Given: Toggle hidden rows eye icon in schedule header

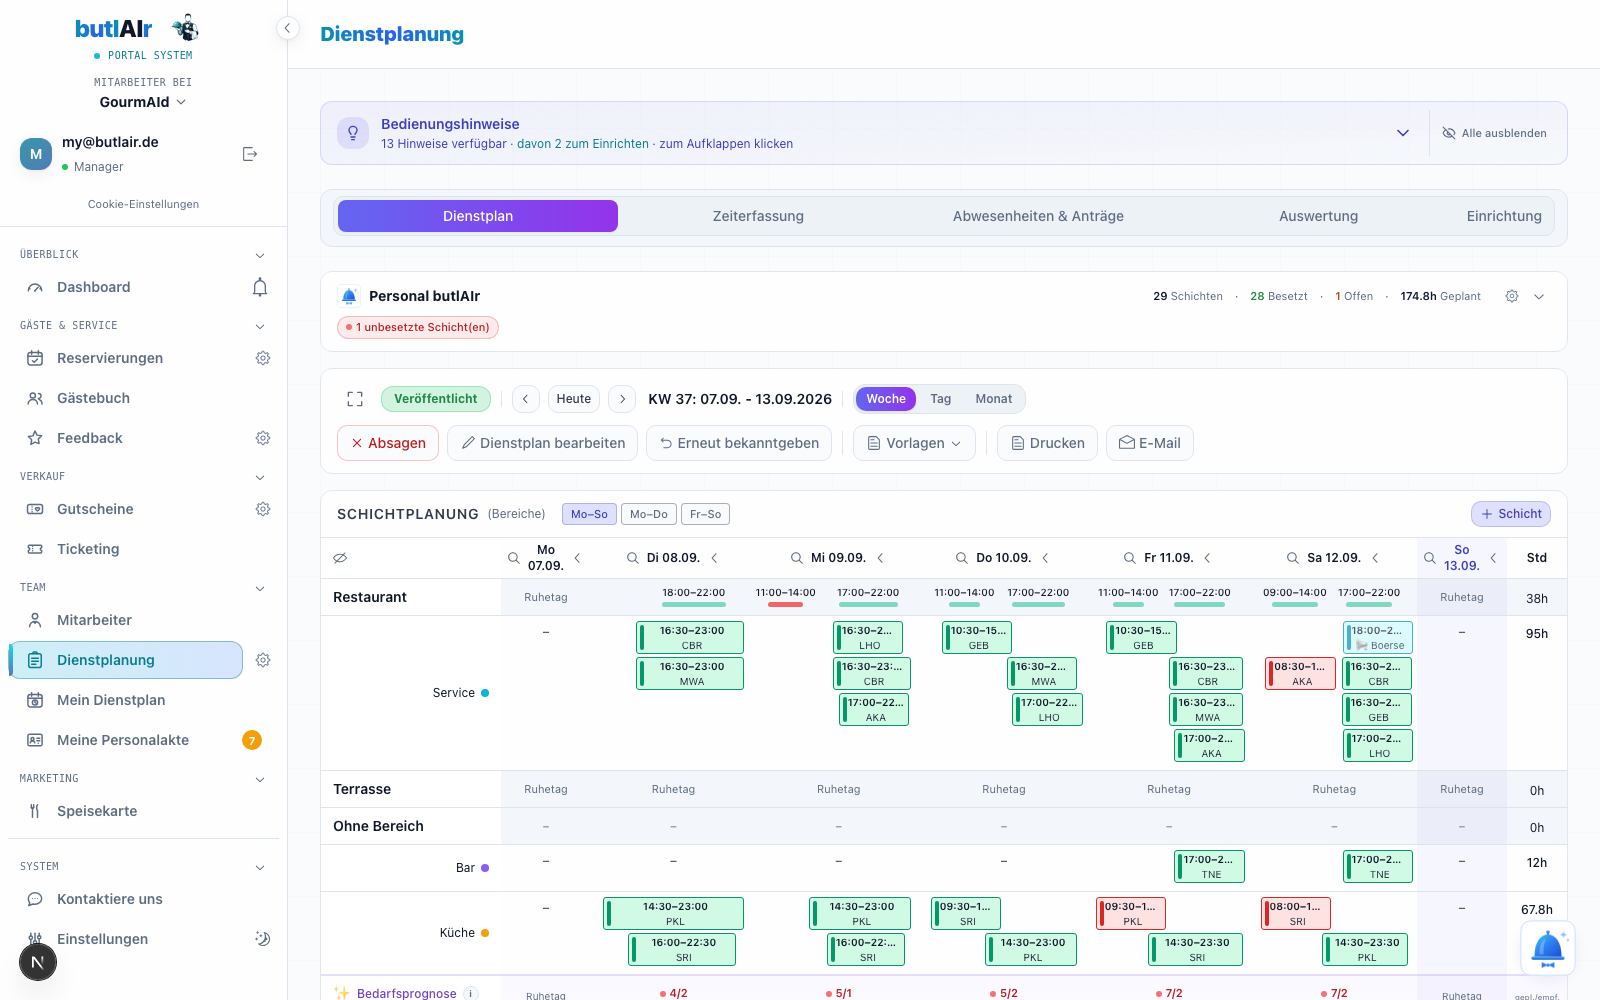Looking at the screenshot, I should pyautogui.click(x=340, y=558).
